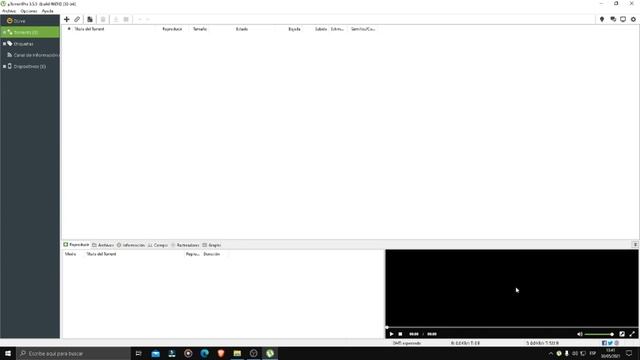Screen dimensions: 640x360
Task: Switch to the Rastreadores tab
Action: point(185,245)
